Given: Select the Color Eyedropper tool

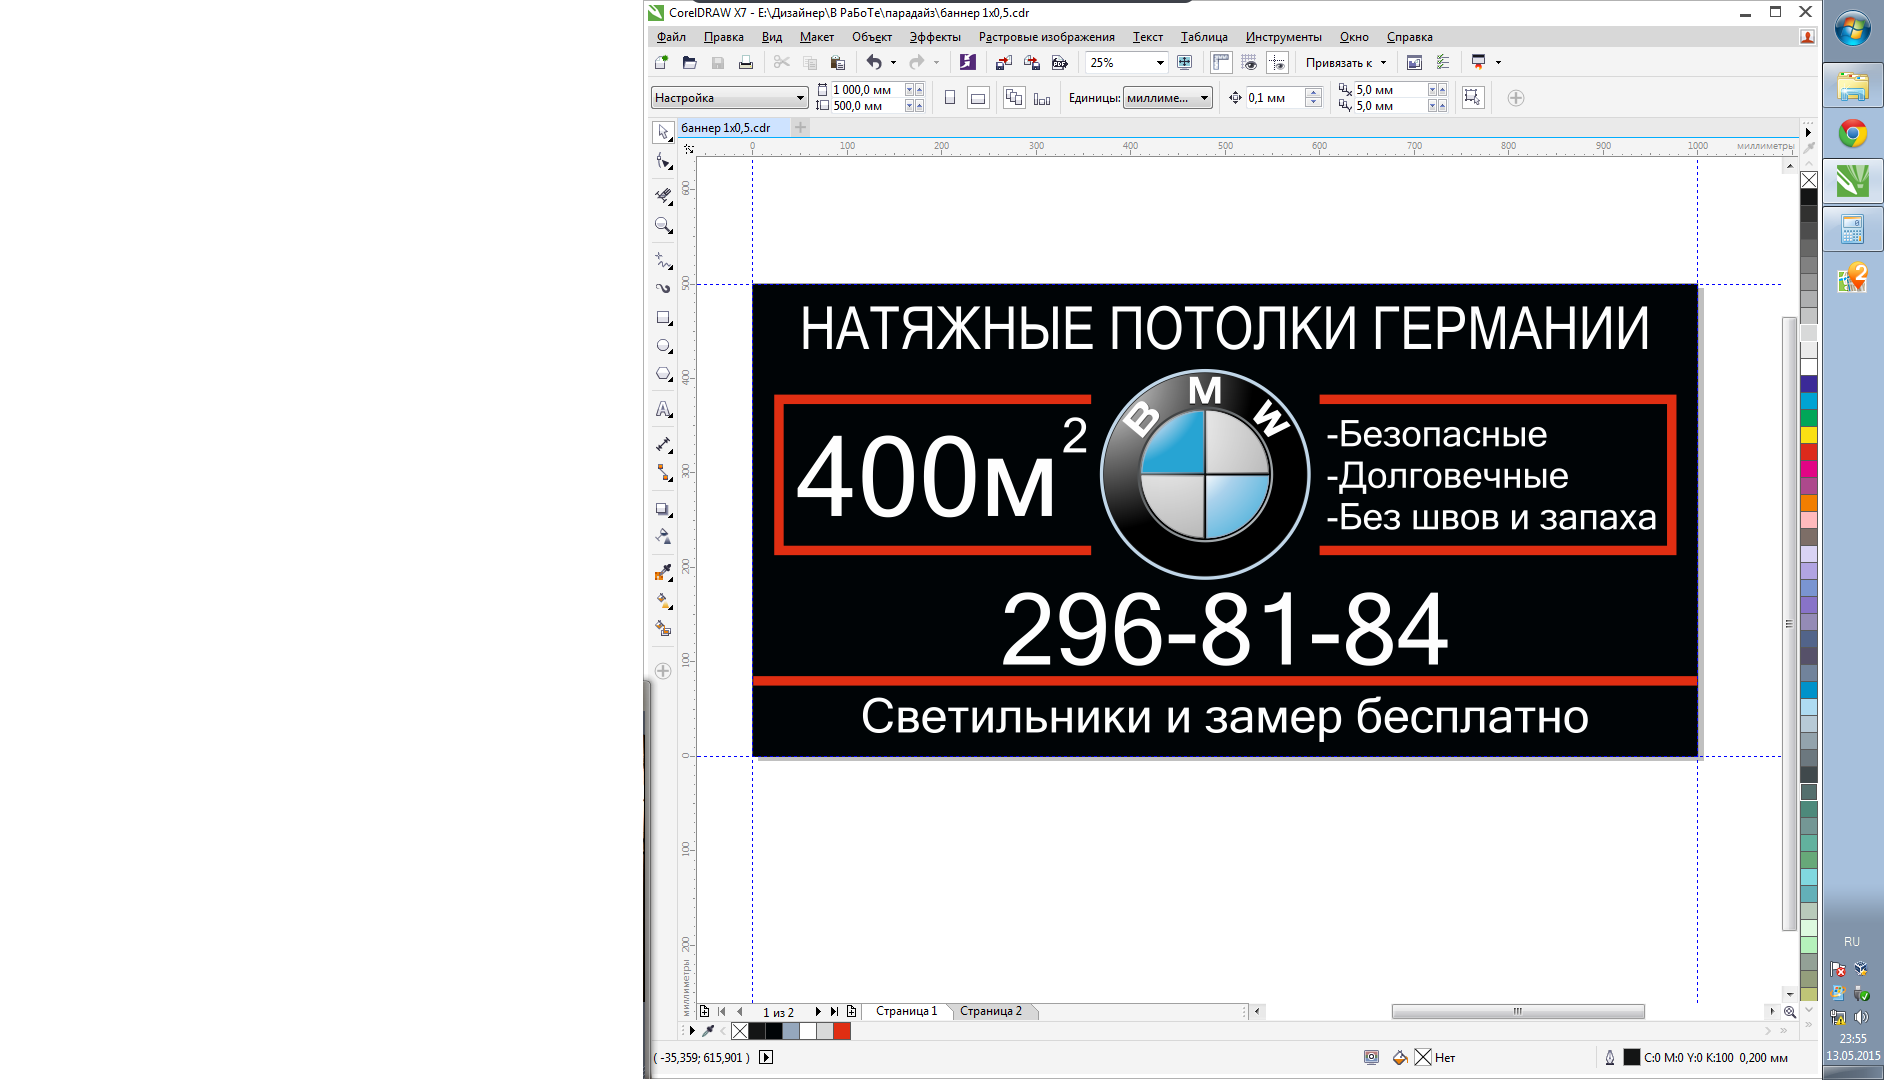Looking at the screenshot, I should pos(663,572).
